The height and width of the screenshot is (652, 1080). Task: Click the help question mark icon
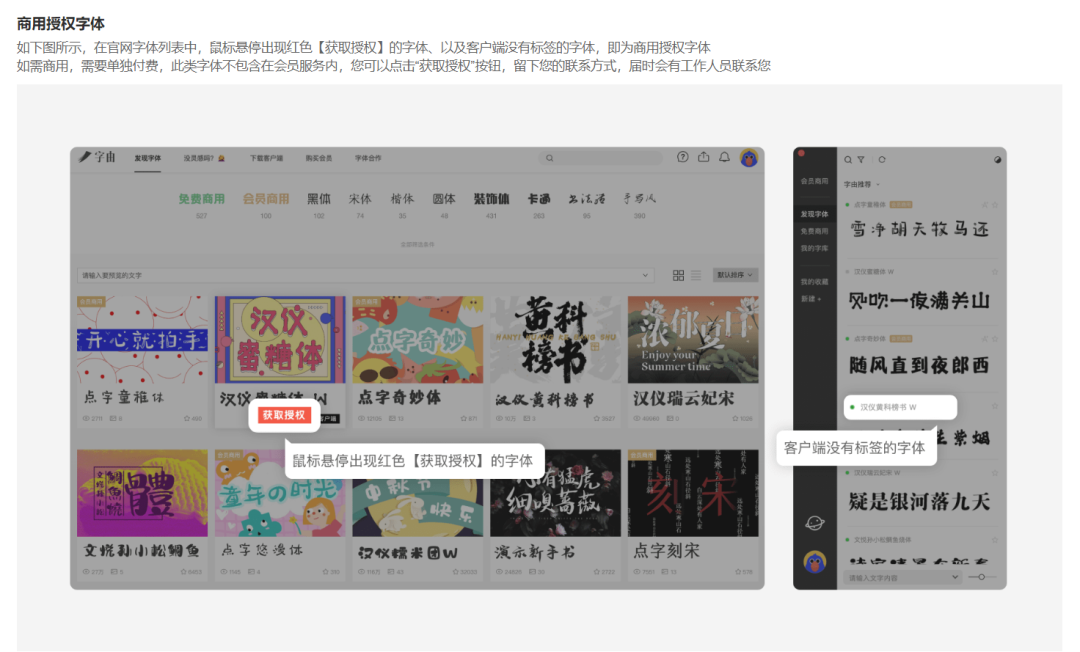(683, 157)
